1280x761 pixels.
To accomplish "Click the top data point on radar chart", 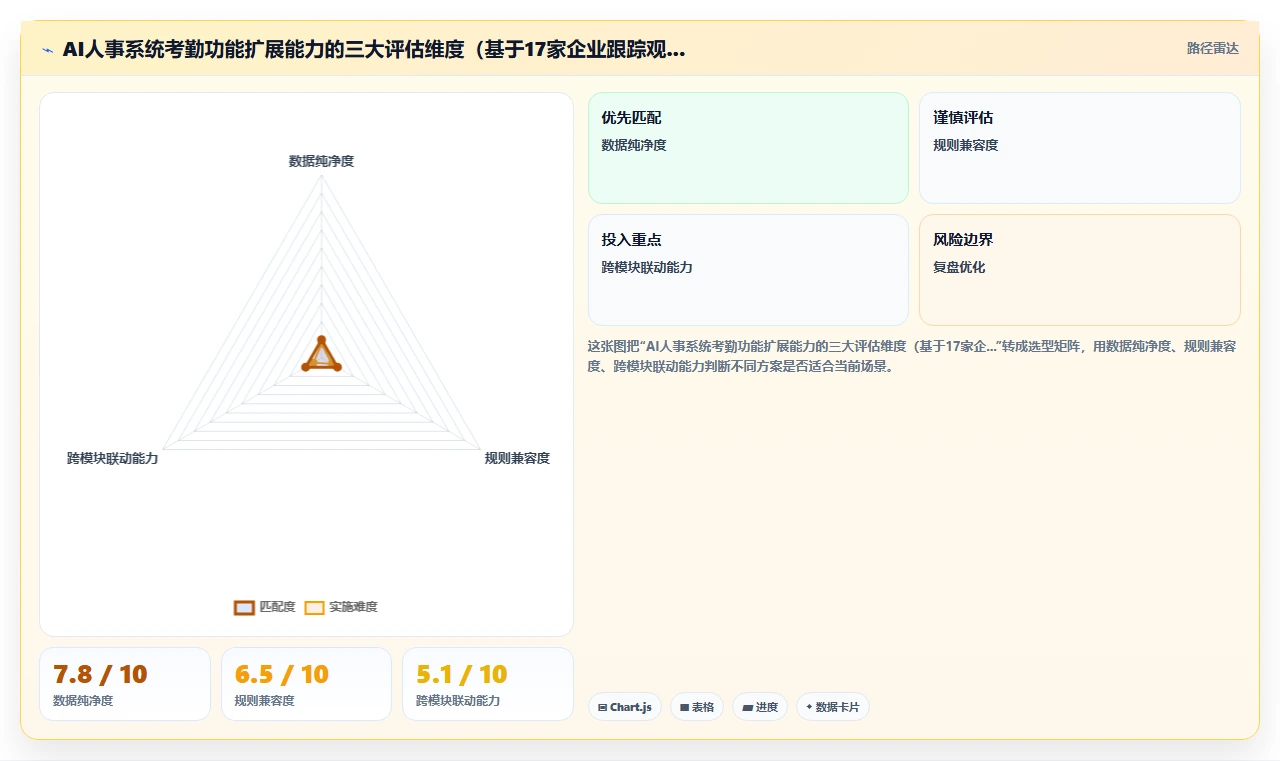I will pos(321,340).
